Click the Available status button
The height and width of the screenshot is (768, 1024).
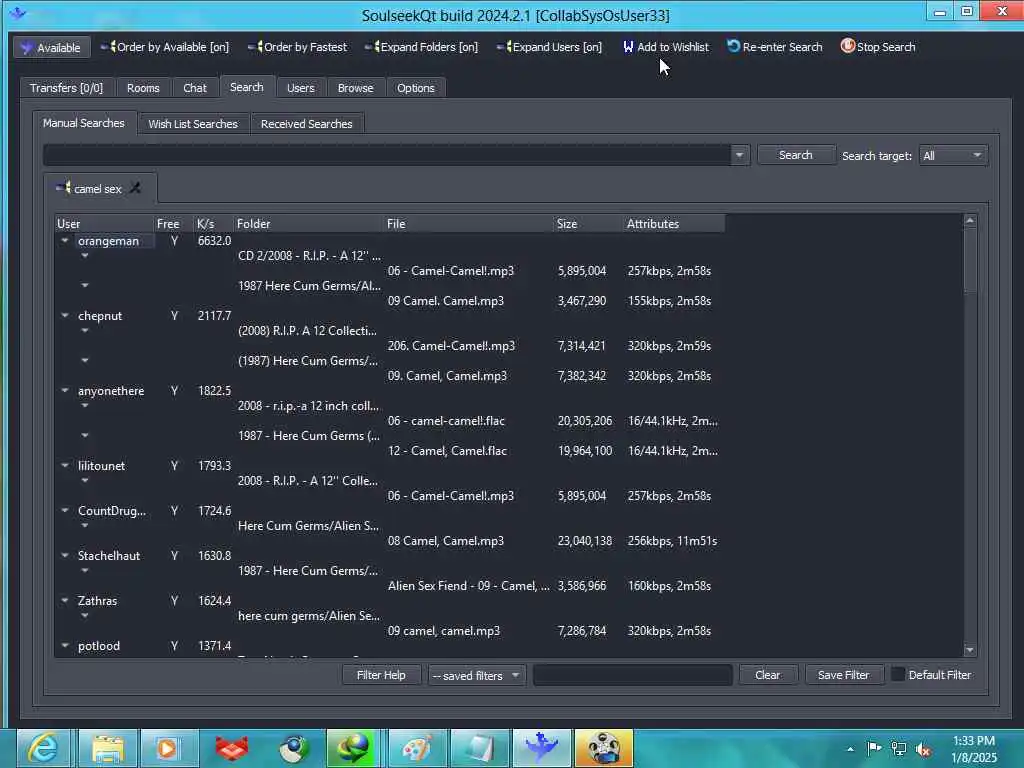pos(51,48)
